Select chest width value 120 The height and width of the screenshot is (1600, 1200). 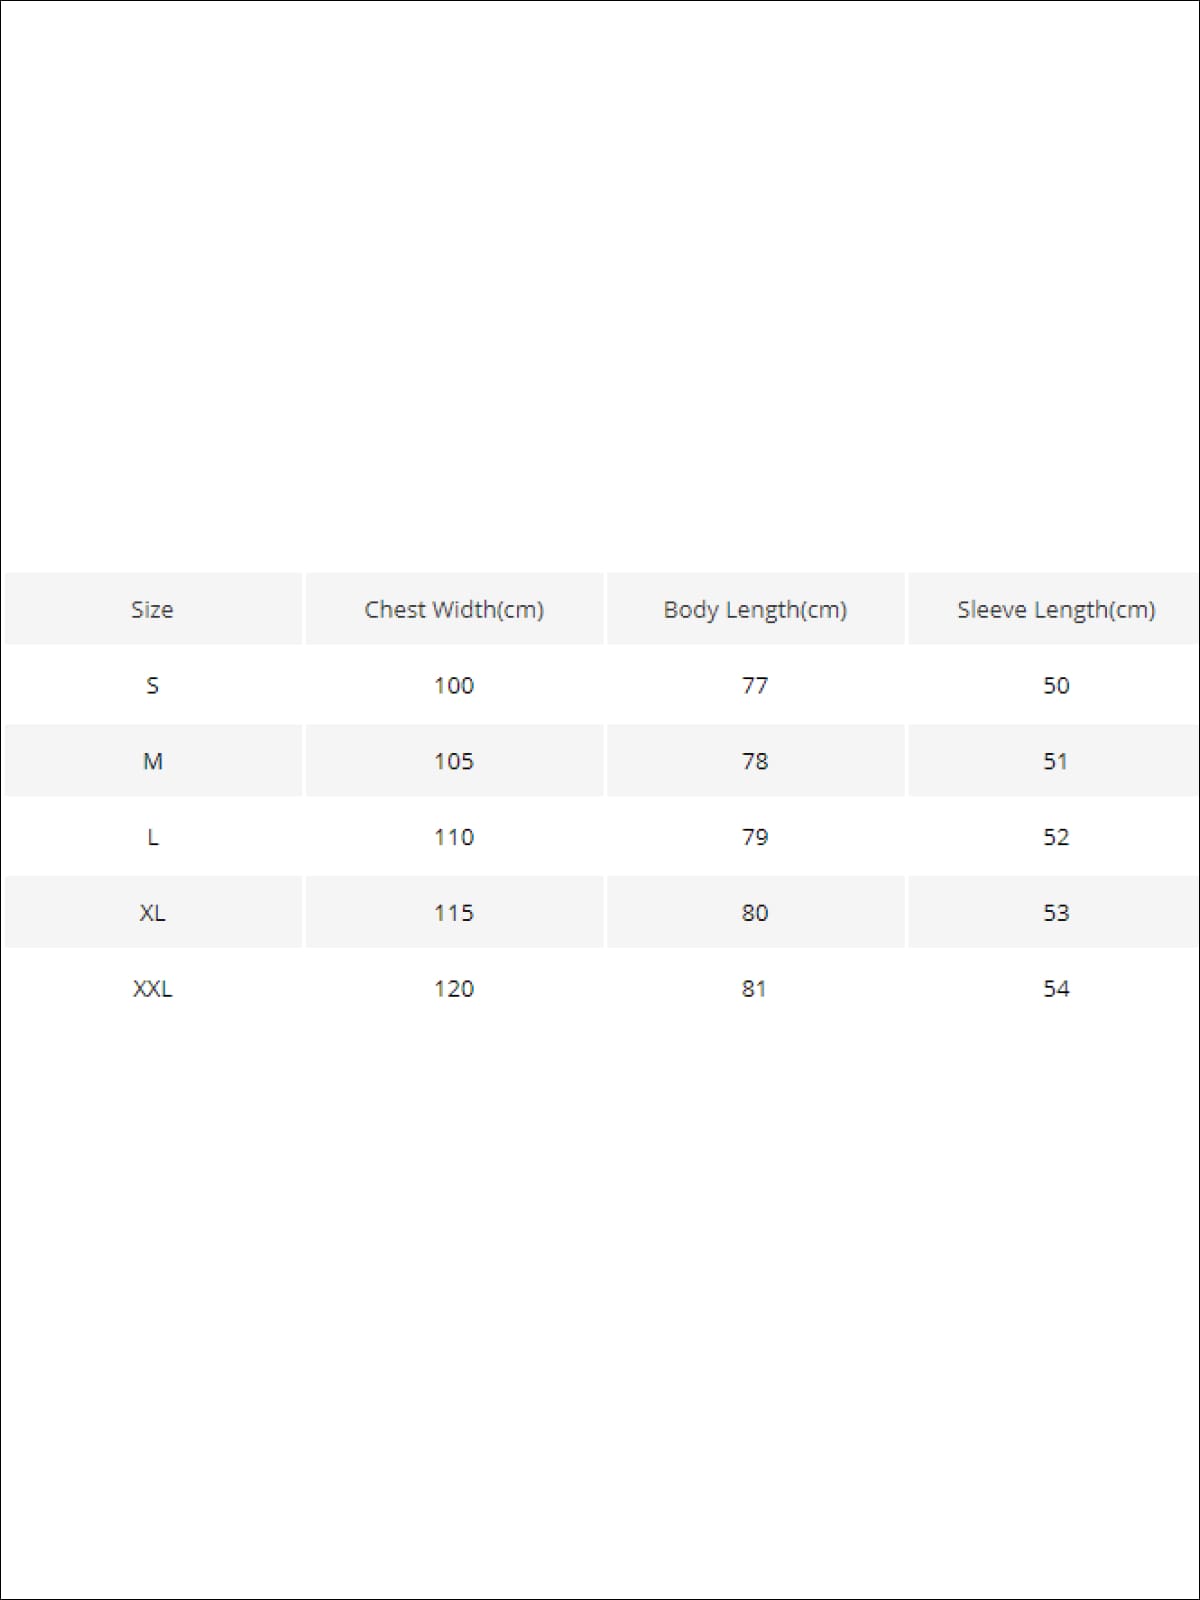454,988
